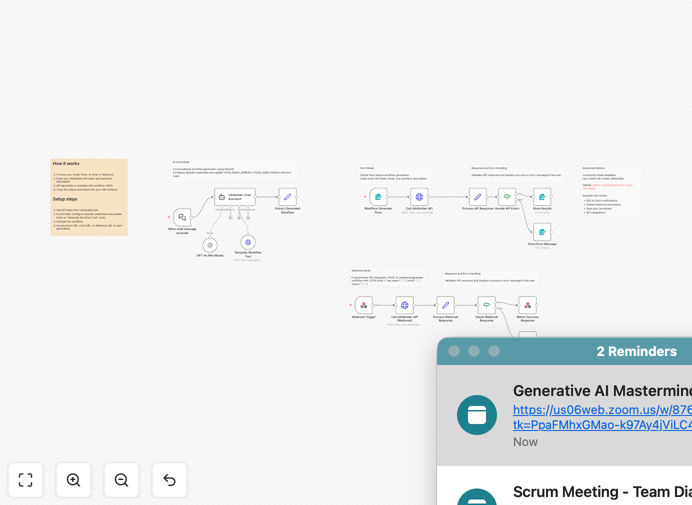Click the reset zoom arrow button
The height and width of the screenshot is (505, 692).
[x=169, y=480]
